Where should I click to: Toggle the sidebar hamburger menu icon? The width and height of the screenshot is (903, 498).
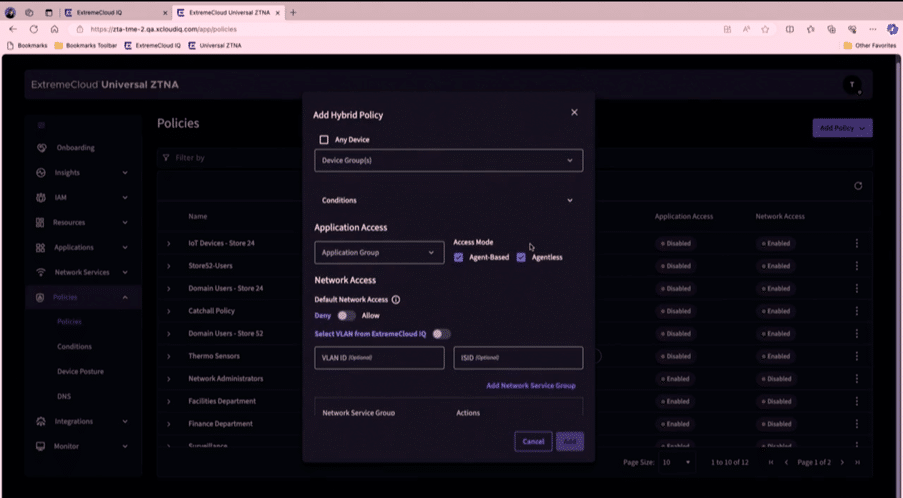point(40,125)
